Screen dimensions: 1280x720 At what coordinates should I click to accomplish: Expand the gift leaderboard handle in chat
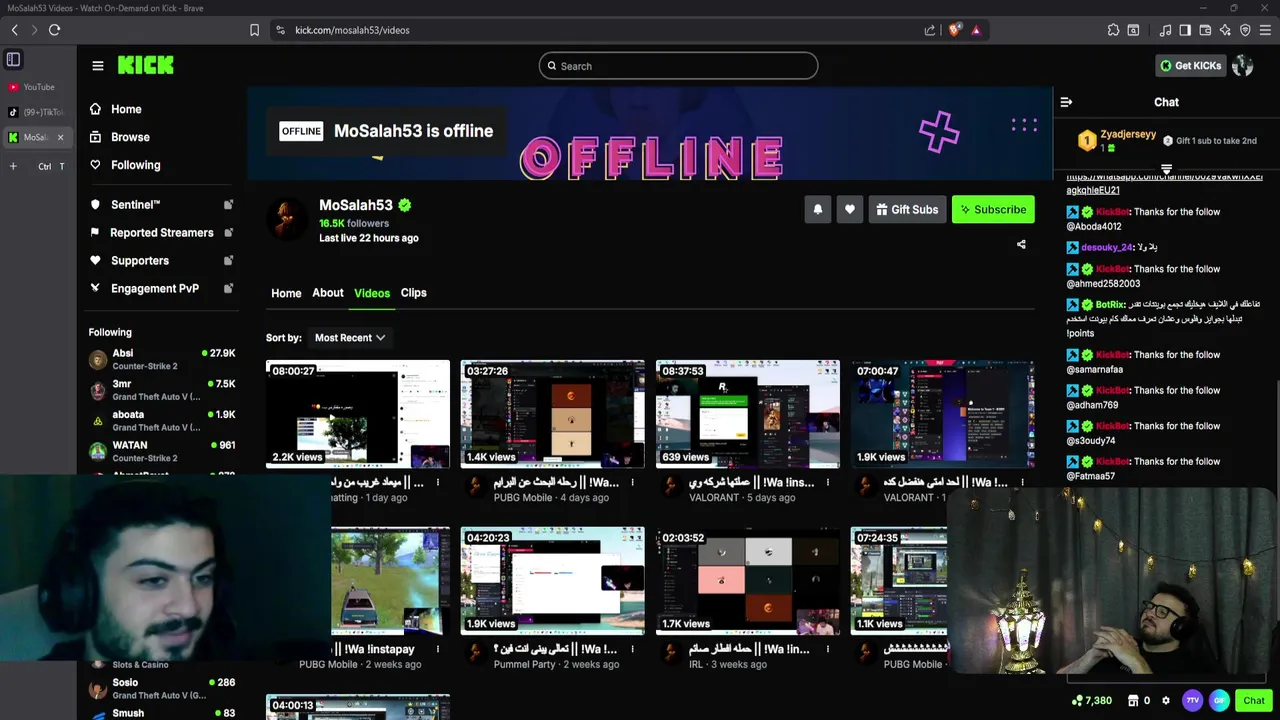[x=1166, y=169]
